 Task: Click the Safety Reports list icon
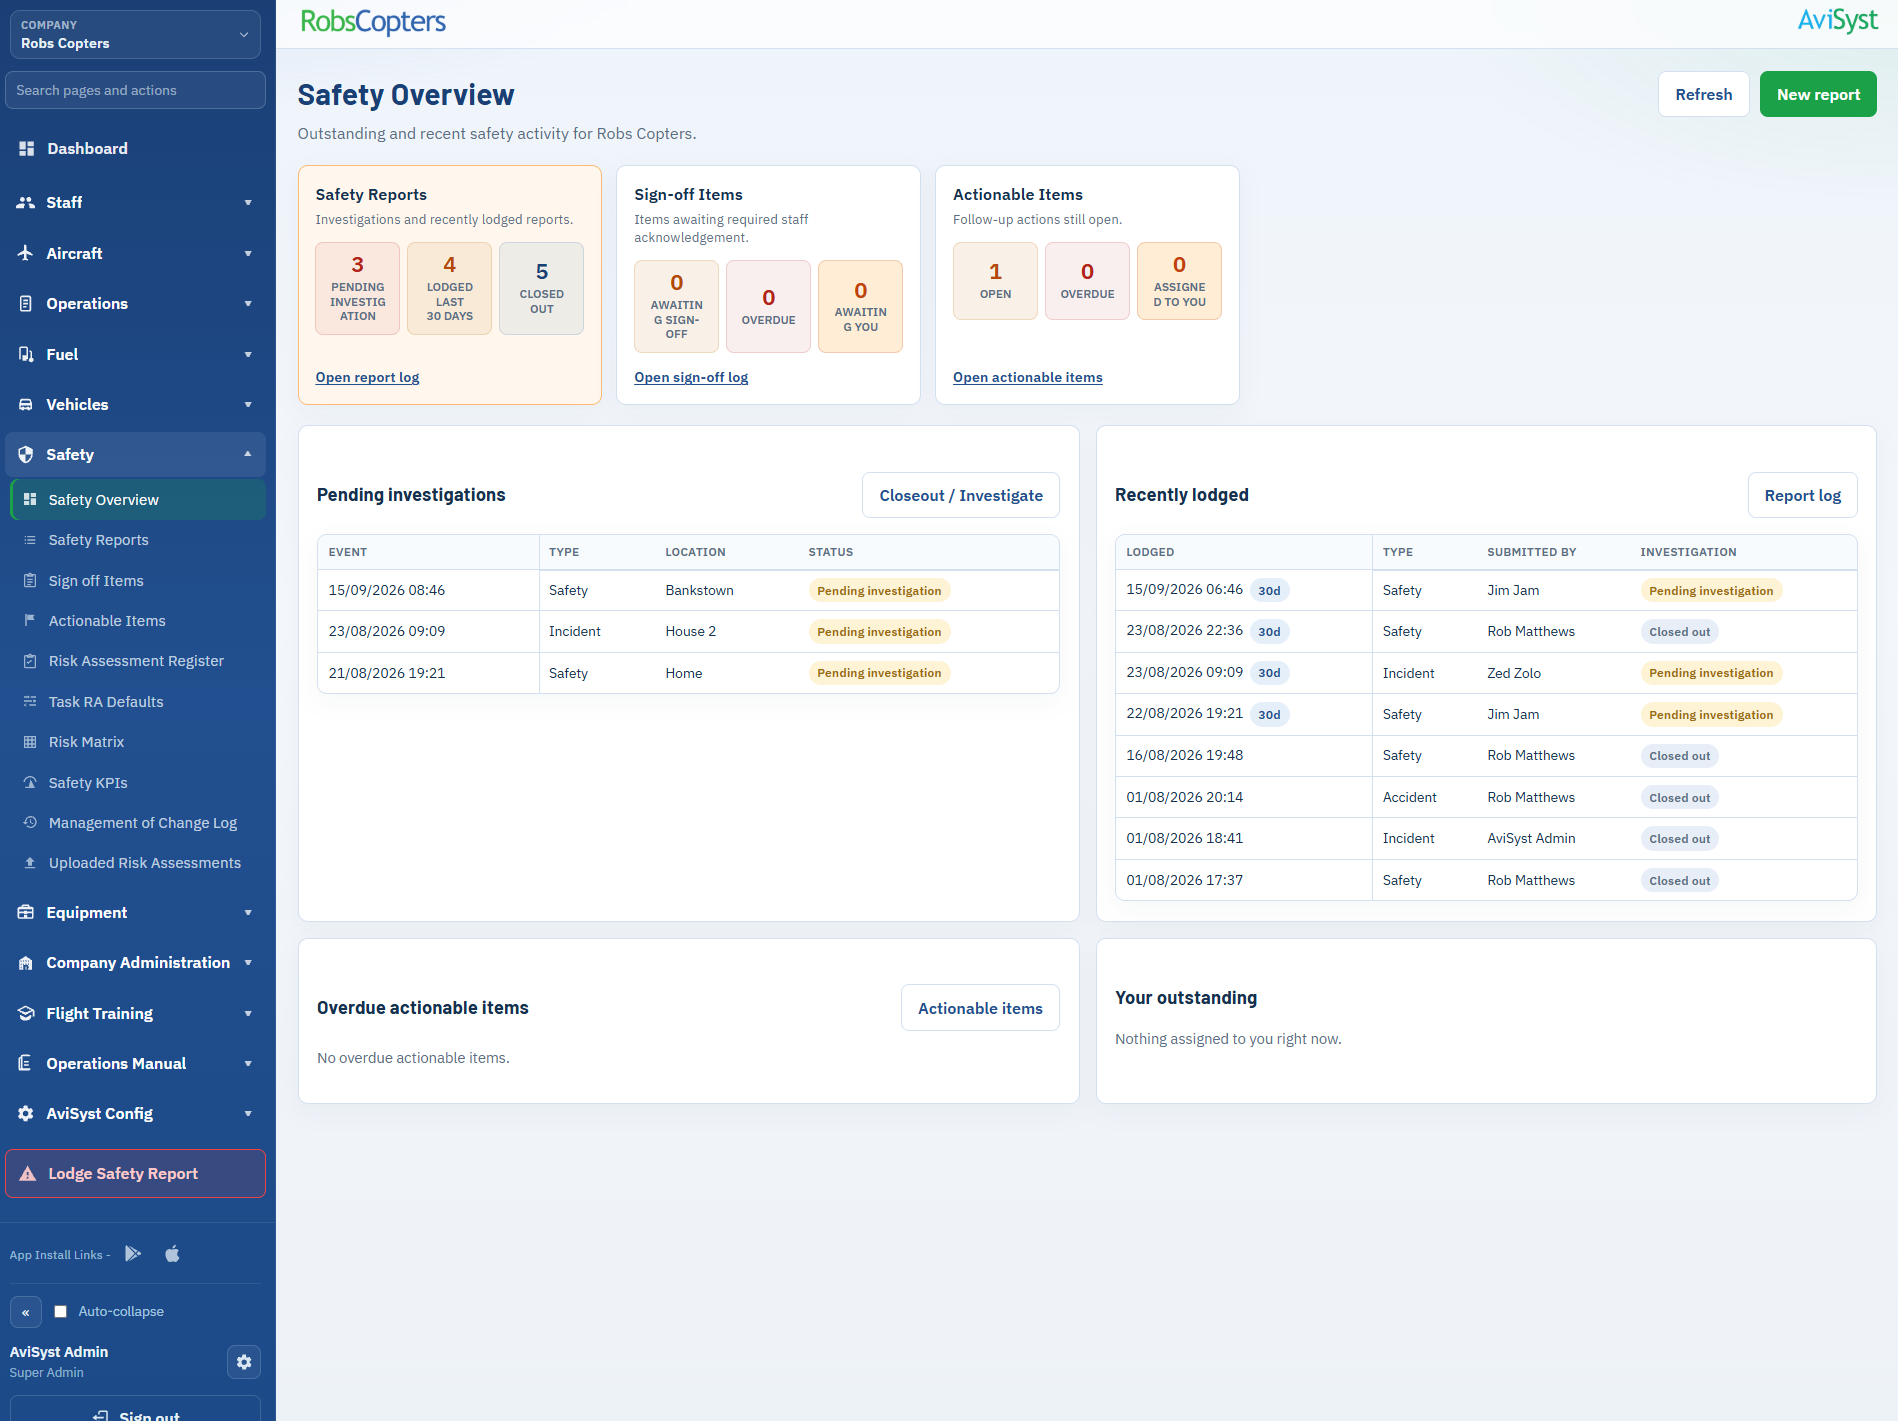pyautogui.click(x=30, y=540)
